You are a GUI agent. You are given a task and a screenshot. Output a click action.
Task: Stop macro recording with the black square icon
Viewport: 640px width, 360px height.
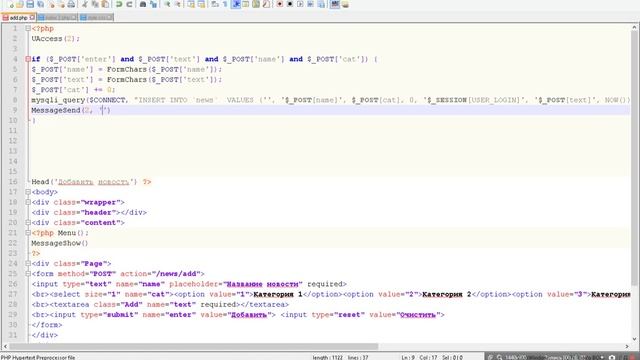(x=290, y=4)
